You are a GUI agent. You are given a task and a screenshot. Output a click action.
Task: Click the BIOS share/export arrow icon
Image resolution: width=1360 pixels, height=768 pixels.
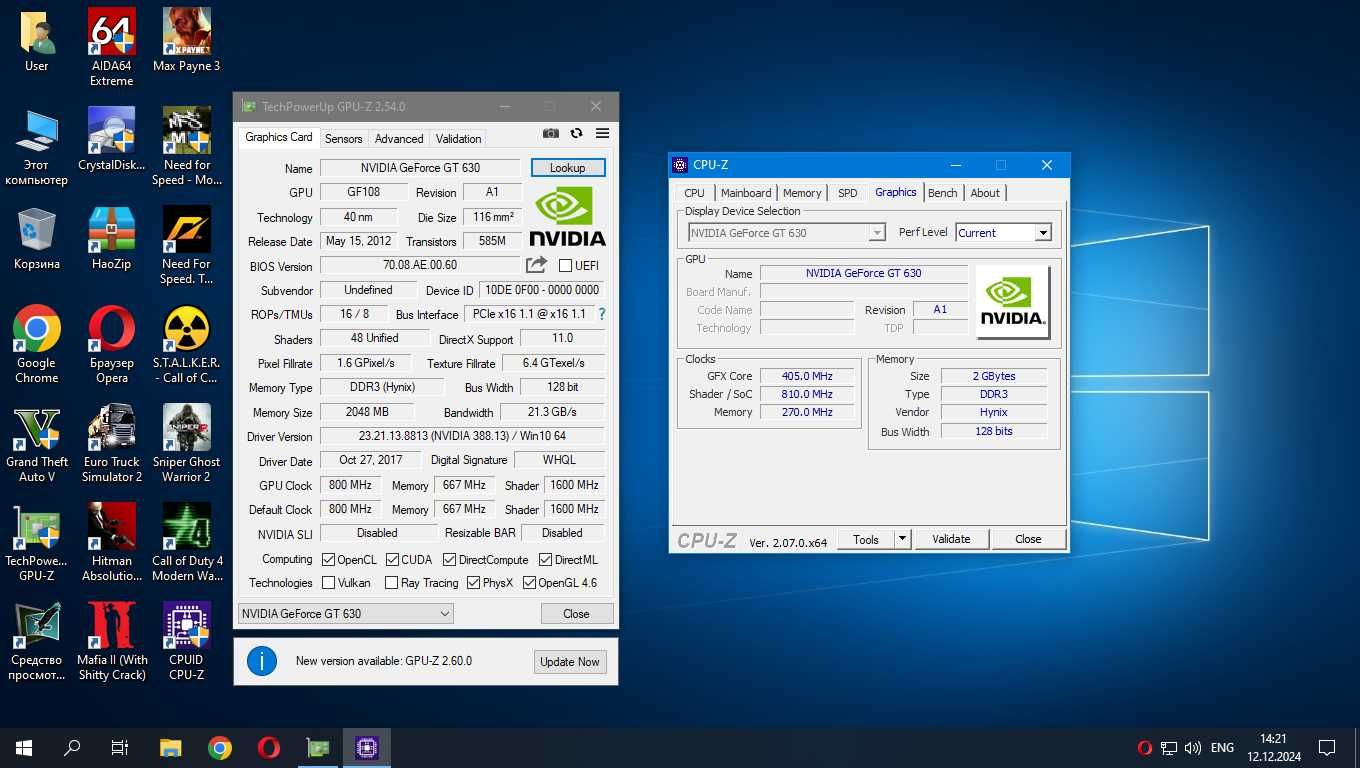click(537, 265)
